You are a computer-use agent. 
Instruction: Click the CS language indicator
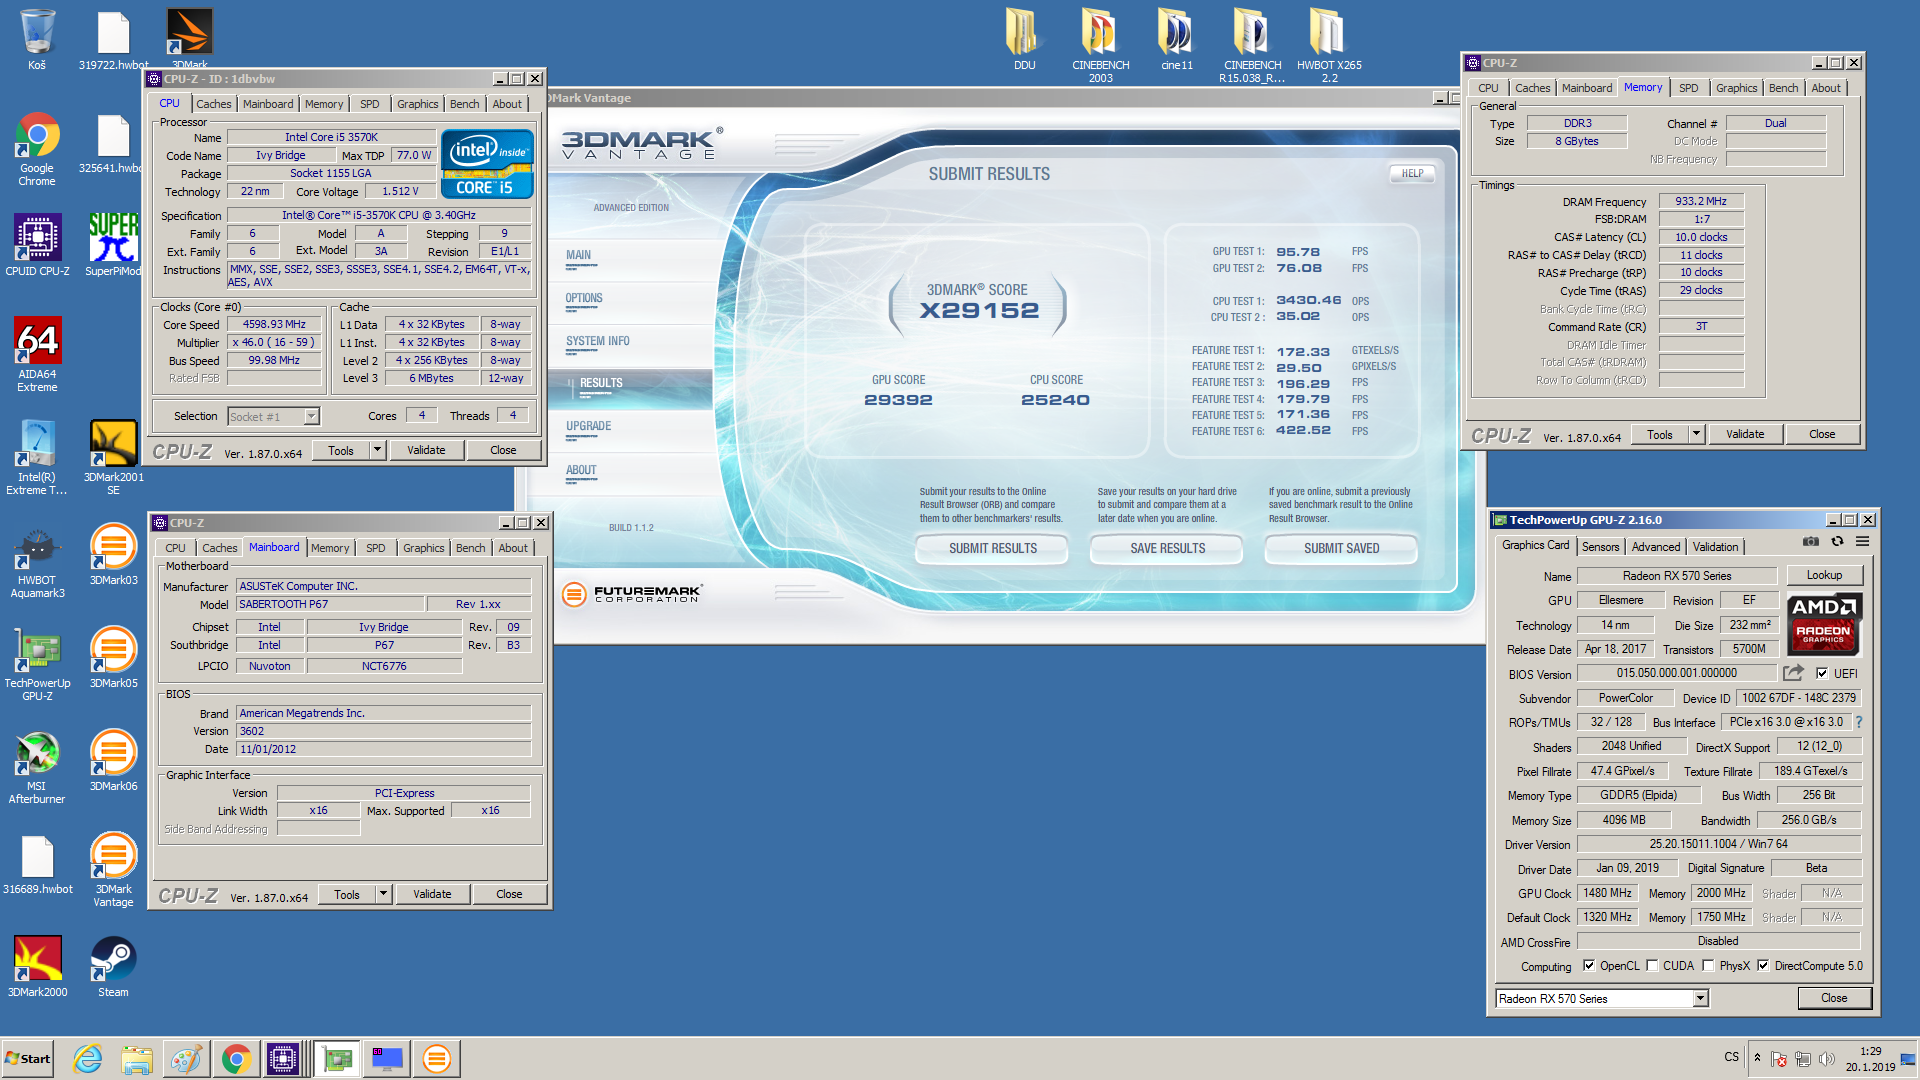click(x=1731, y=1057)
